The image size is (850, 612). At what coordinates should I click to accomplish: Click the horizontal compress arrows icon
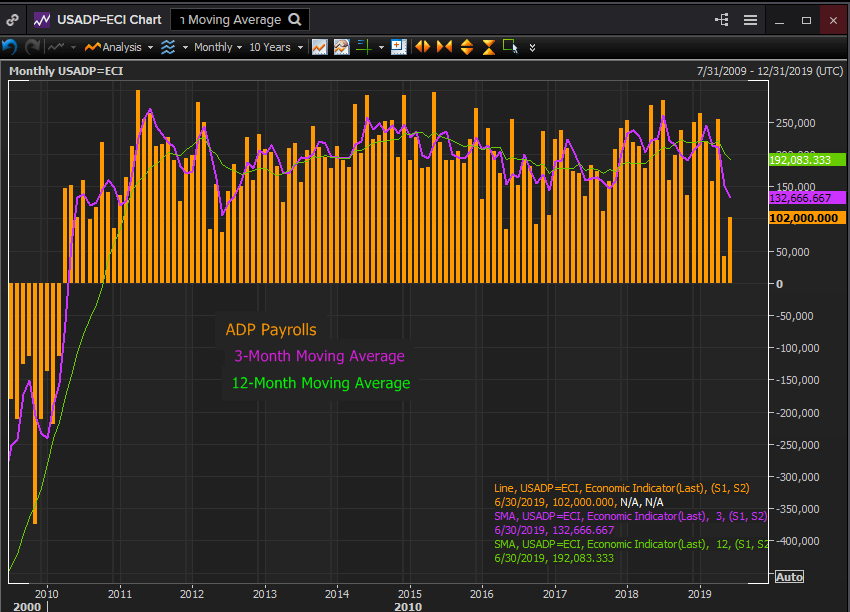[445, 47]
